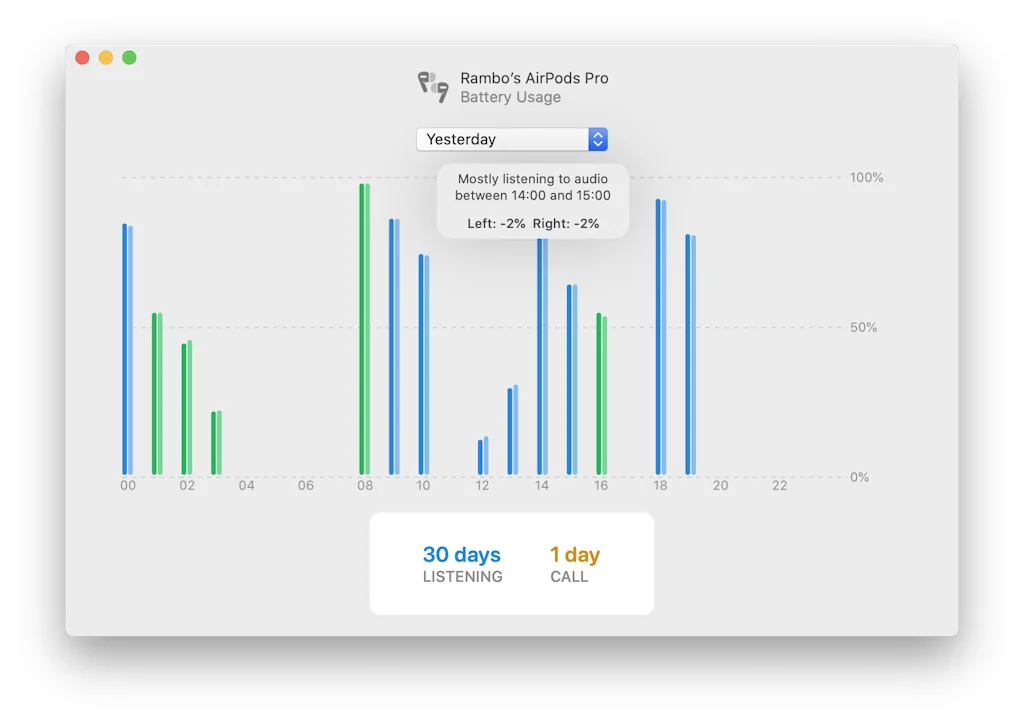
Task: Select the blue battery bar at hour 13
Action: tap(513, 430)
